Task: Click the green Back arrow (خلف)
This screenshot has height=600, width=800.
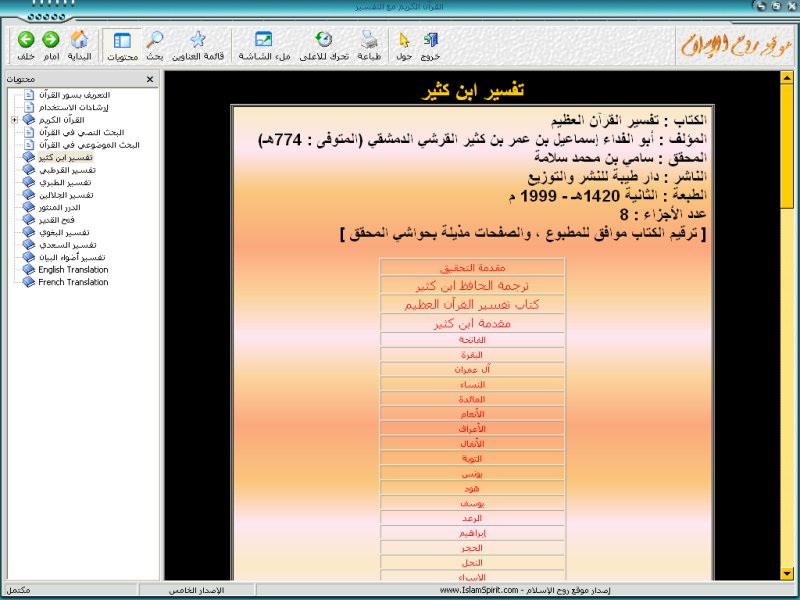Action: 25,40
